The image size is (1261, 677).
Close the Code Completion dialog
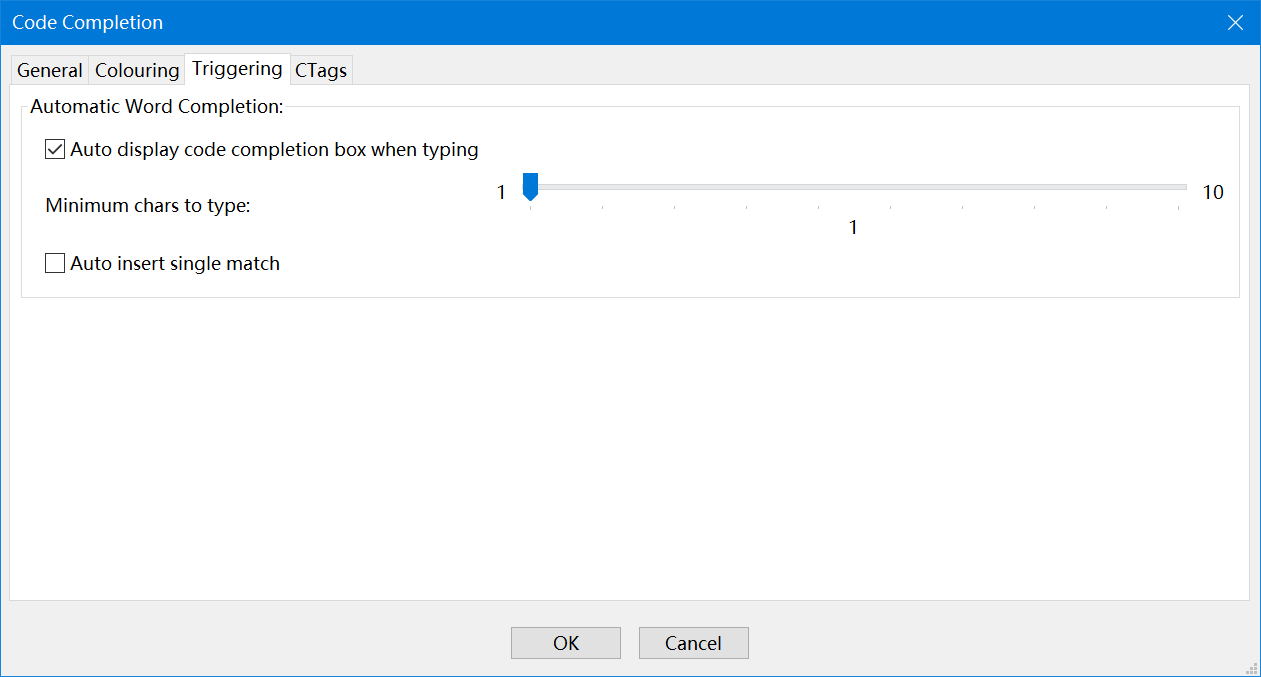click(x=1236, y=22)
